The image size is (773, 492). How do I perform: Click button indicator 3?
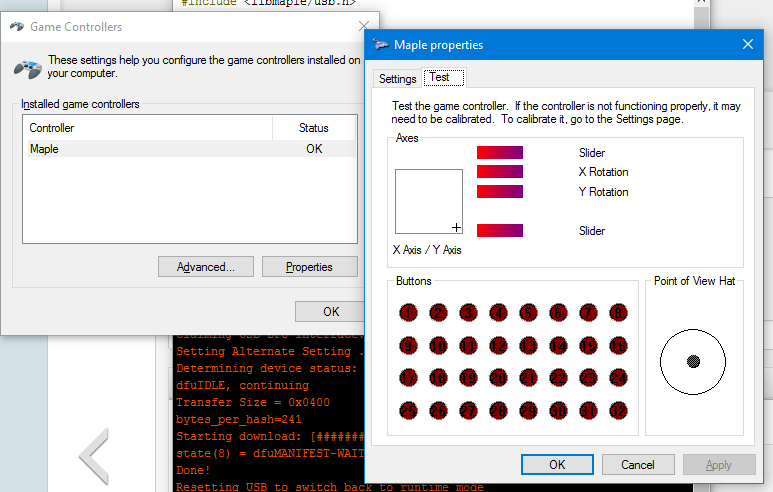pos(468,313)
